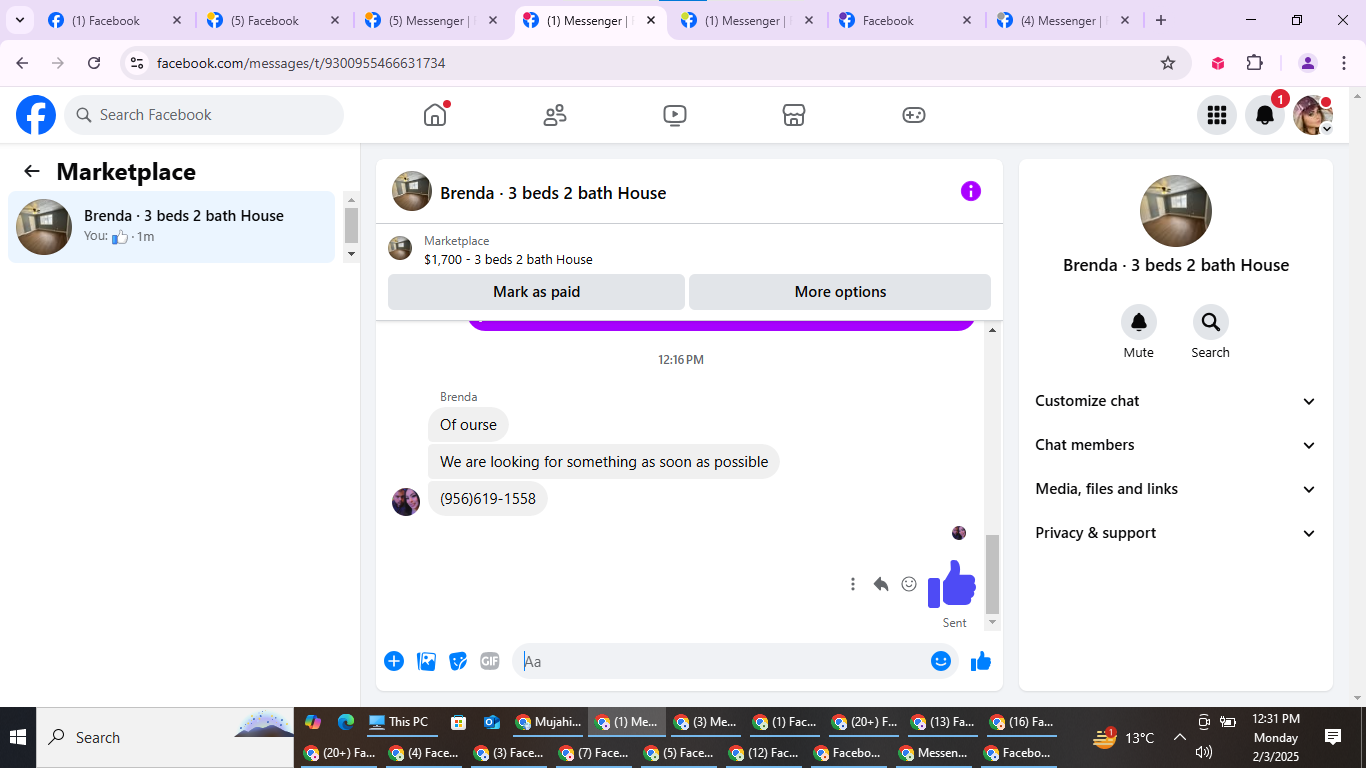Expand Media, files and links section
The image size is (1366, 768).
(1176, 489)
